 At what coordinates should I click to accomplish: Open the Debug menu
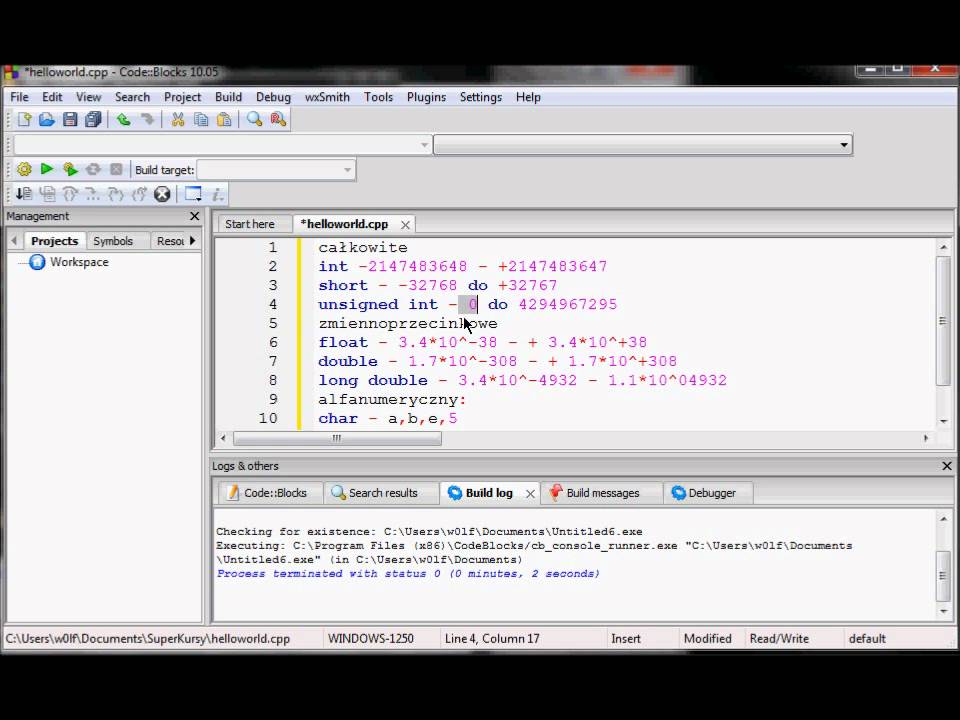(273, 97)
